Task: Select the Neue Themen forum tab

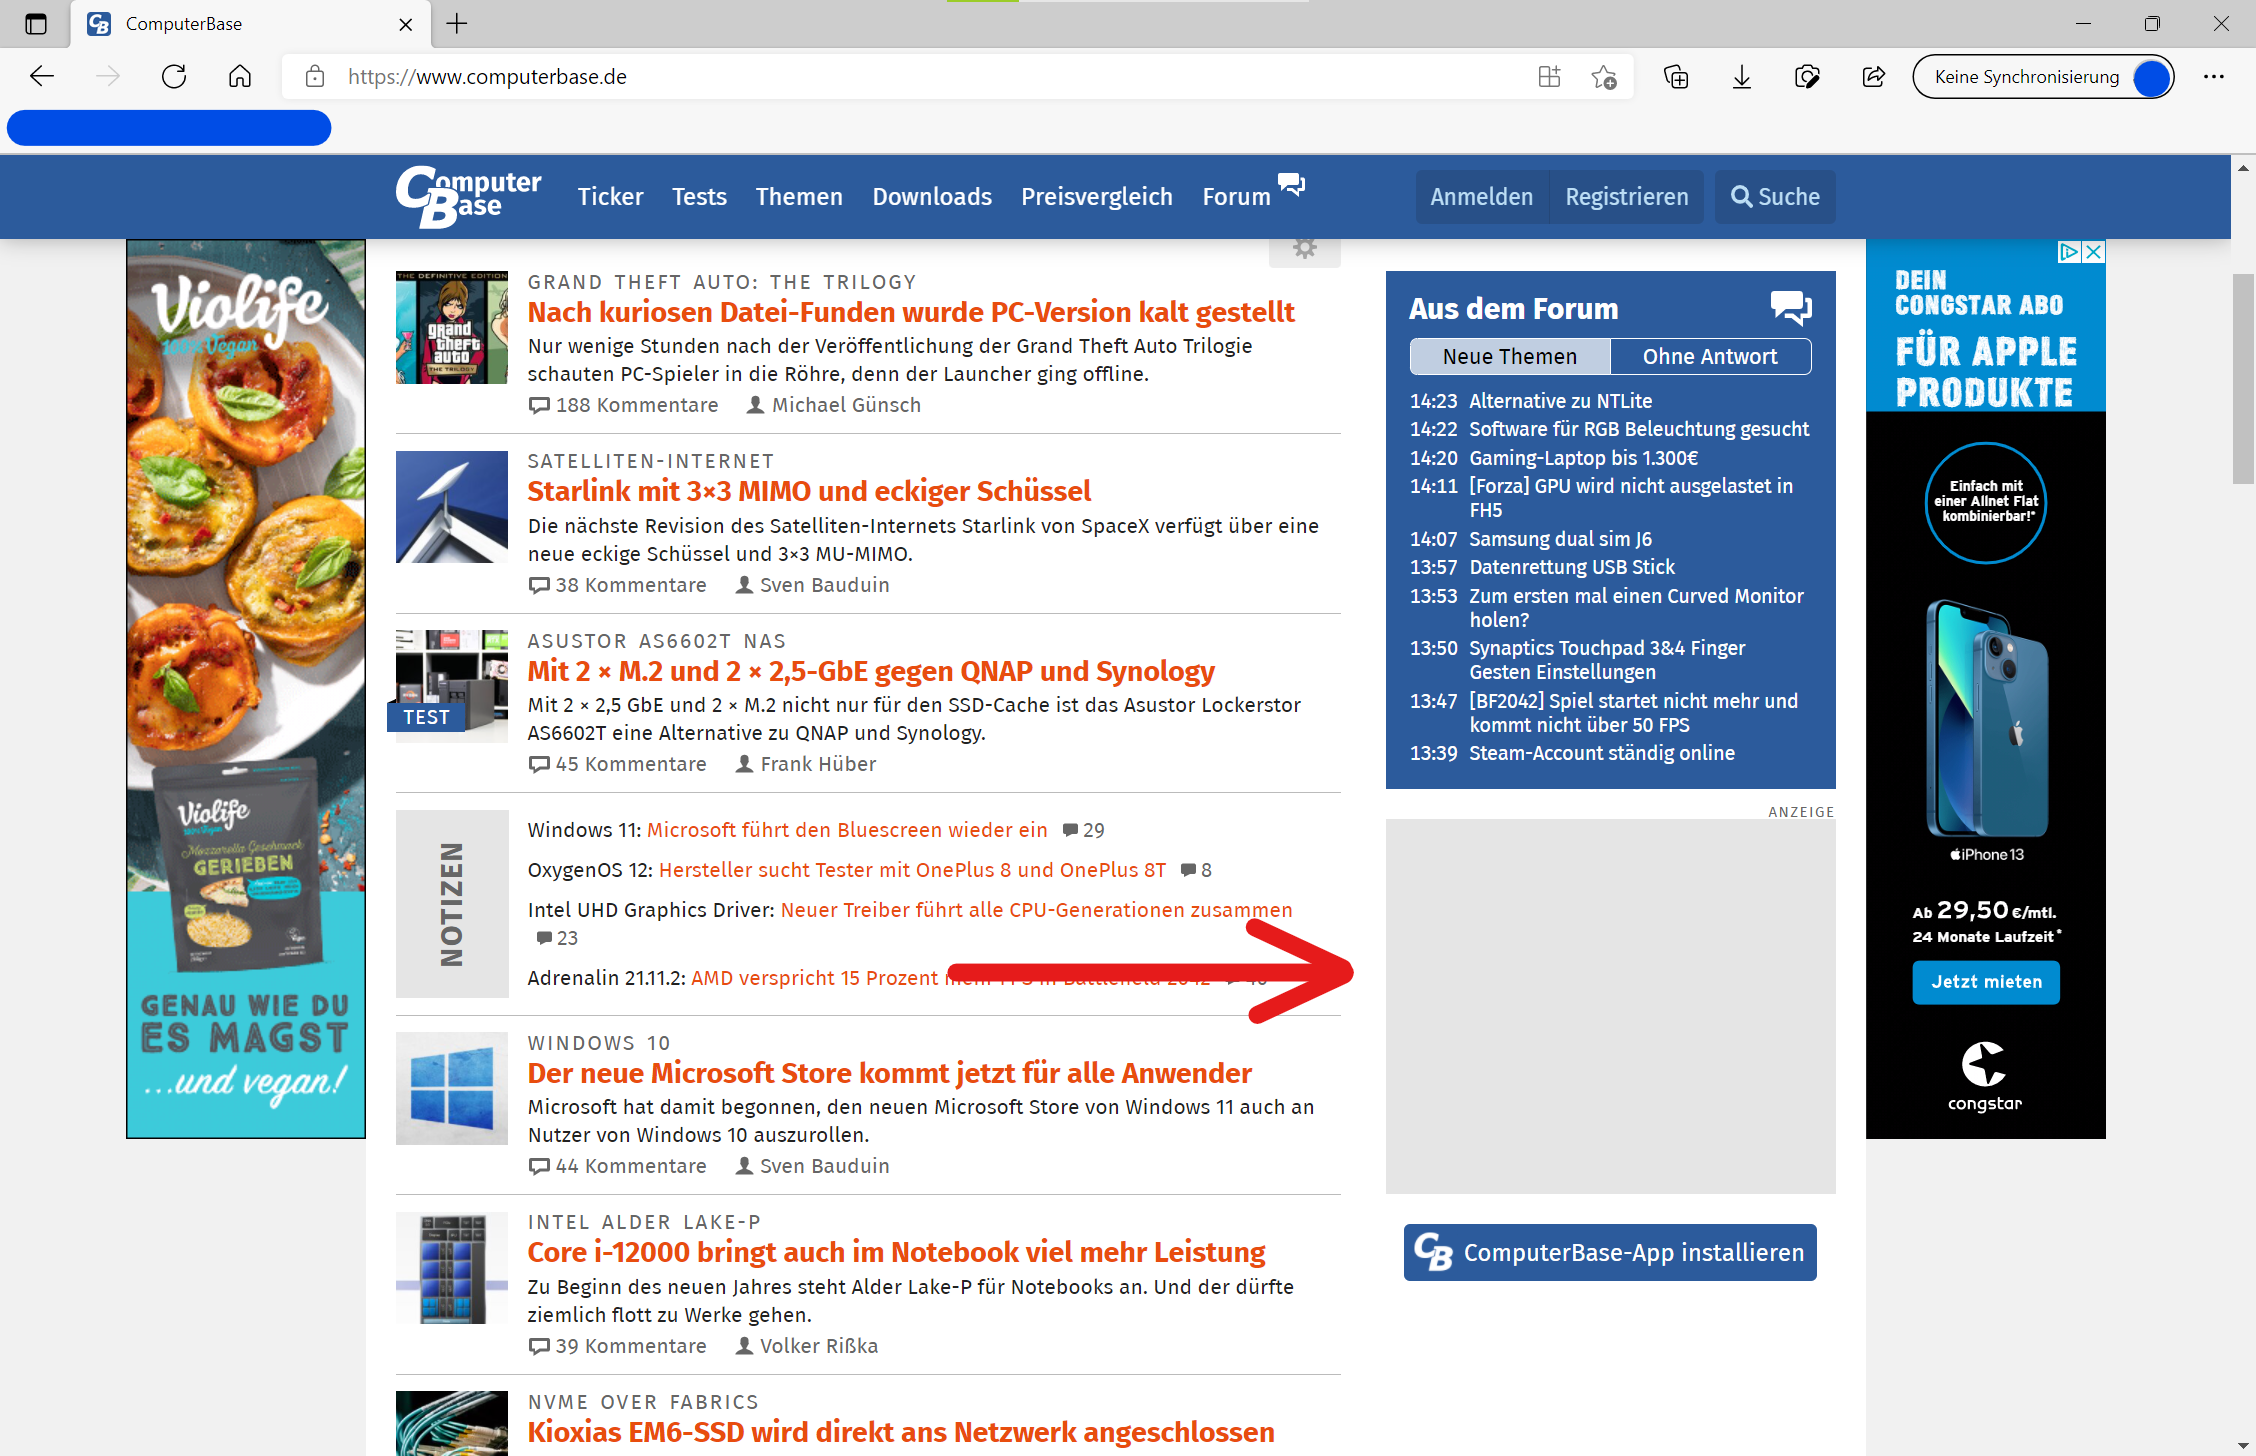Action: [x=1510, y=356]
